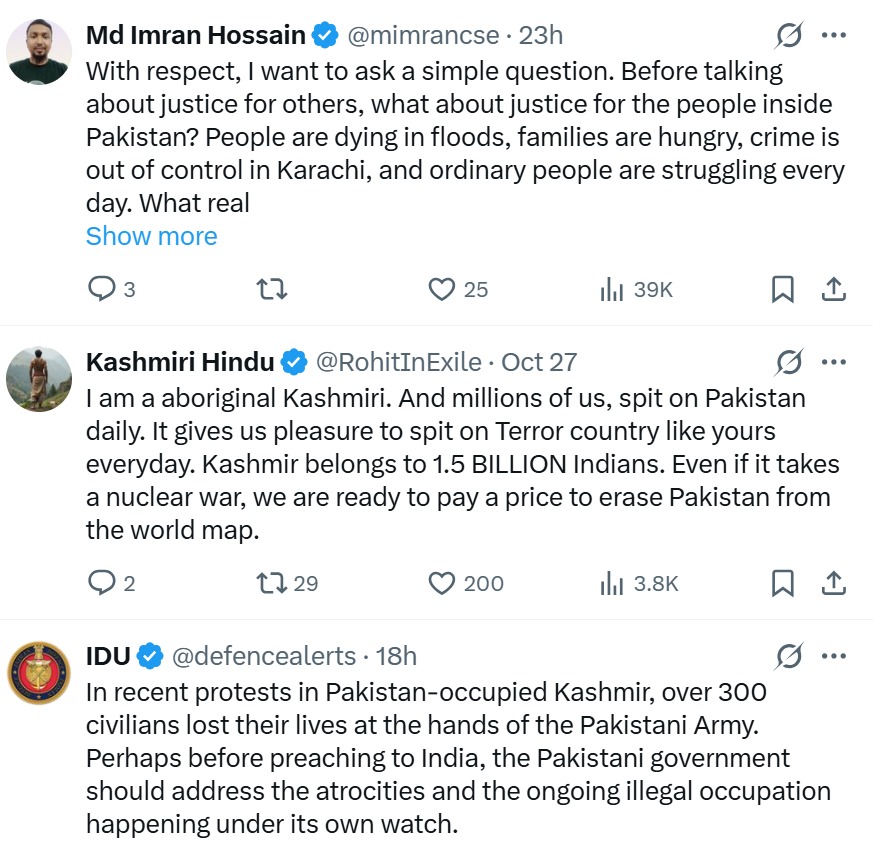View analytics on Md Imran Hossain's post
This screenshot has width=873, height=847.
click(611, 289)
